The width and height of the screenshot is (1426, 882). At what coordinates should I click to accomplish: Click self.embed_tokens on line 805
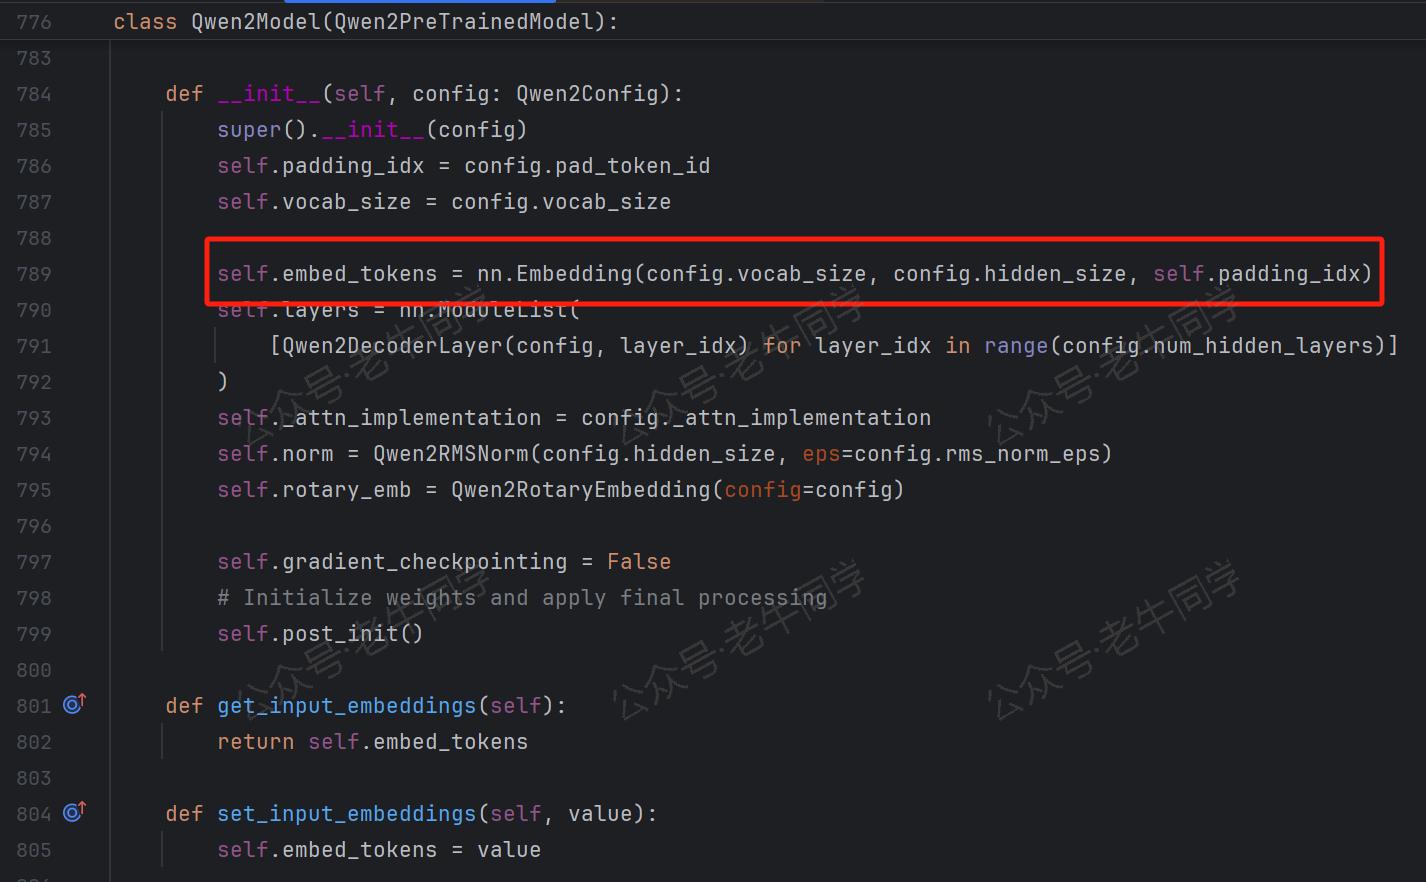pos(327,850)
